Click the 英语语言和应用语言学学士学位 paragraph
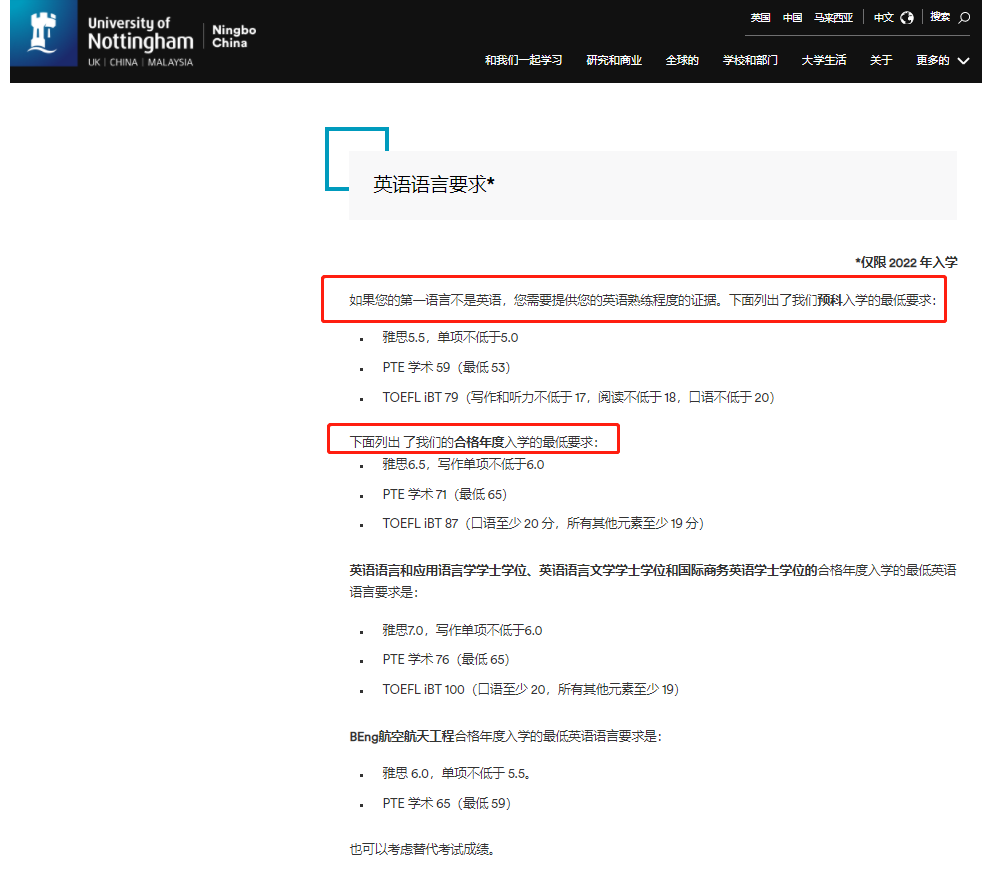The image size is (982, 883). point(653,581)
